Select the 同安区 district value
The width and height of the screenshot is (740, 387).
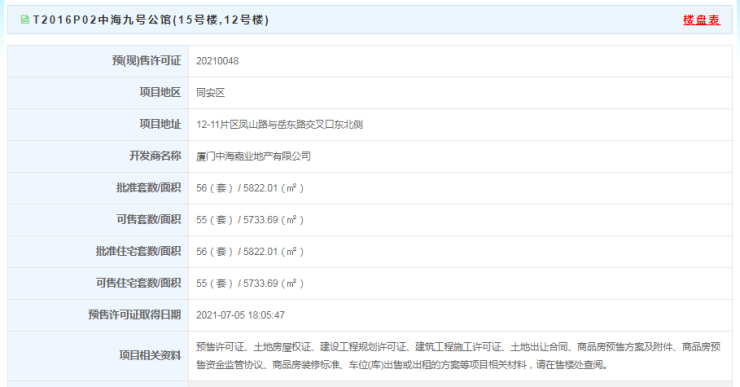click(210, 93)
